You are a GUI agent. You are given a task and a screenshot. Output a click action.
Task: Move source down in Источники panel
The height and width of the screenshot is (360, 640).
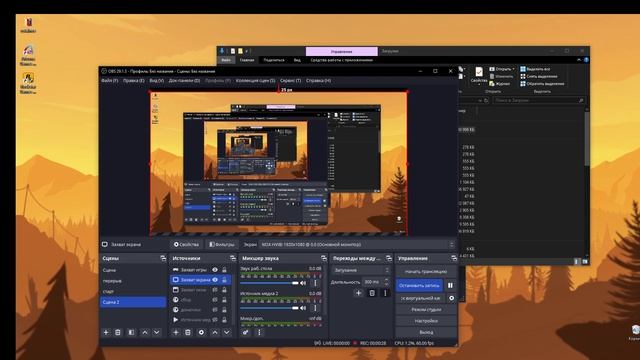point(227,332)
